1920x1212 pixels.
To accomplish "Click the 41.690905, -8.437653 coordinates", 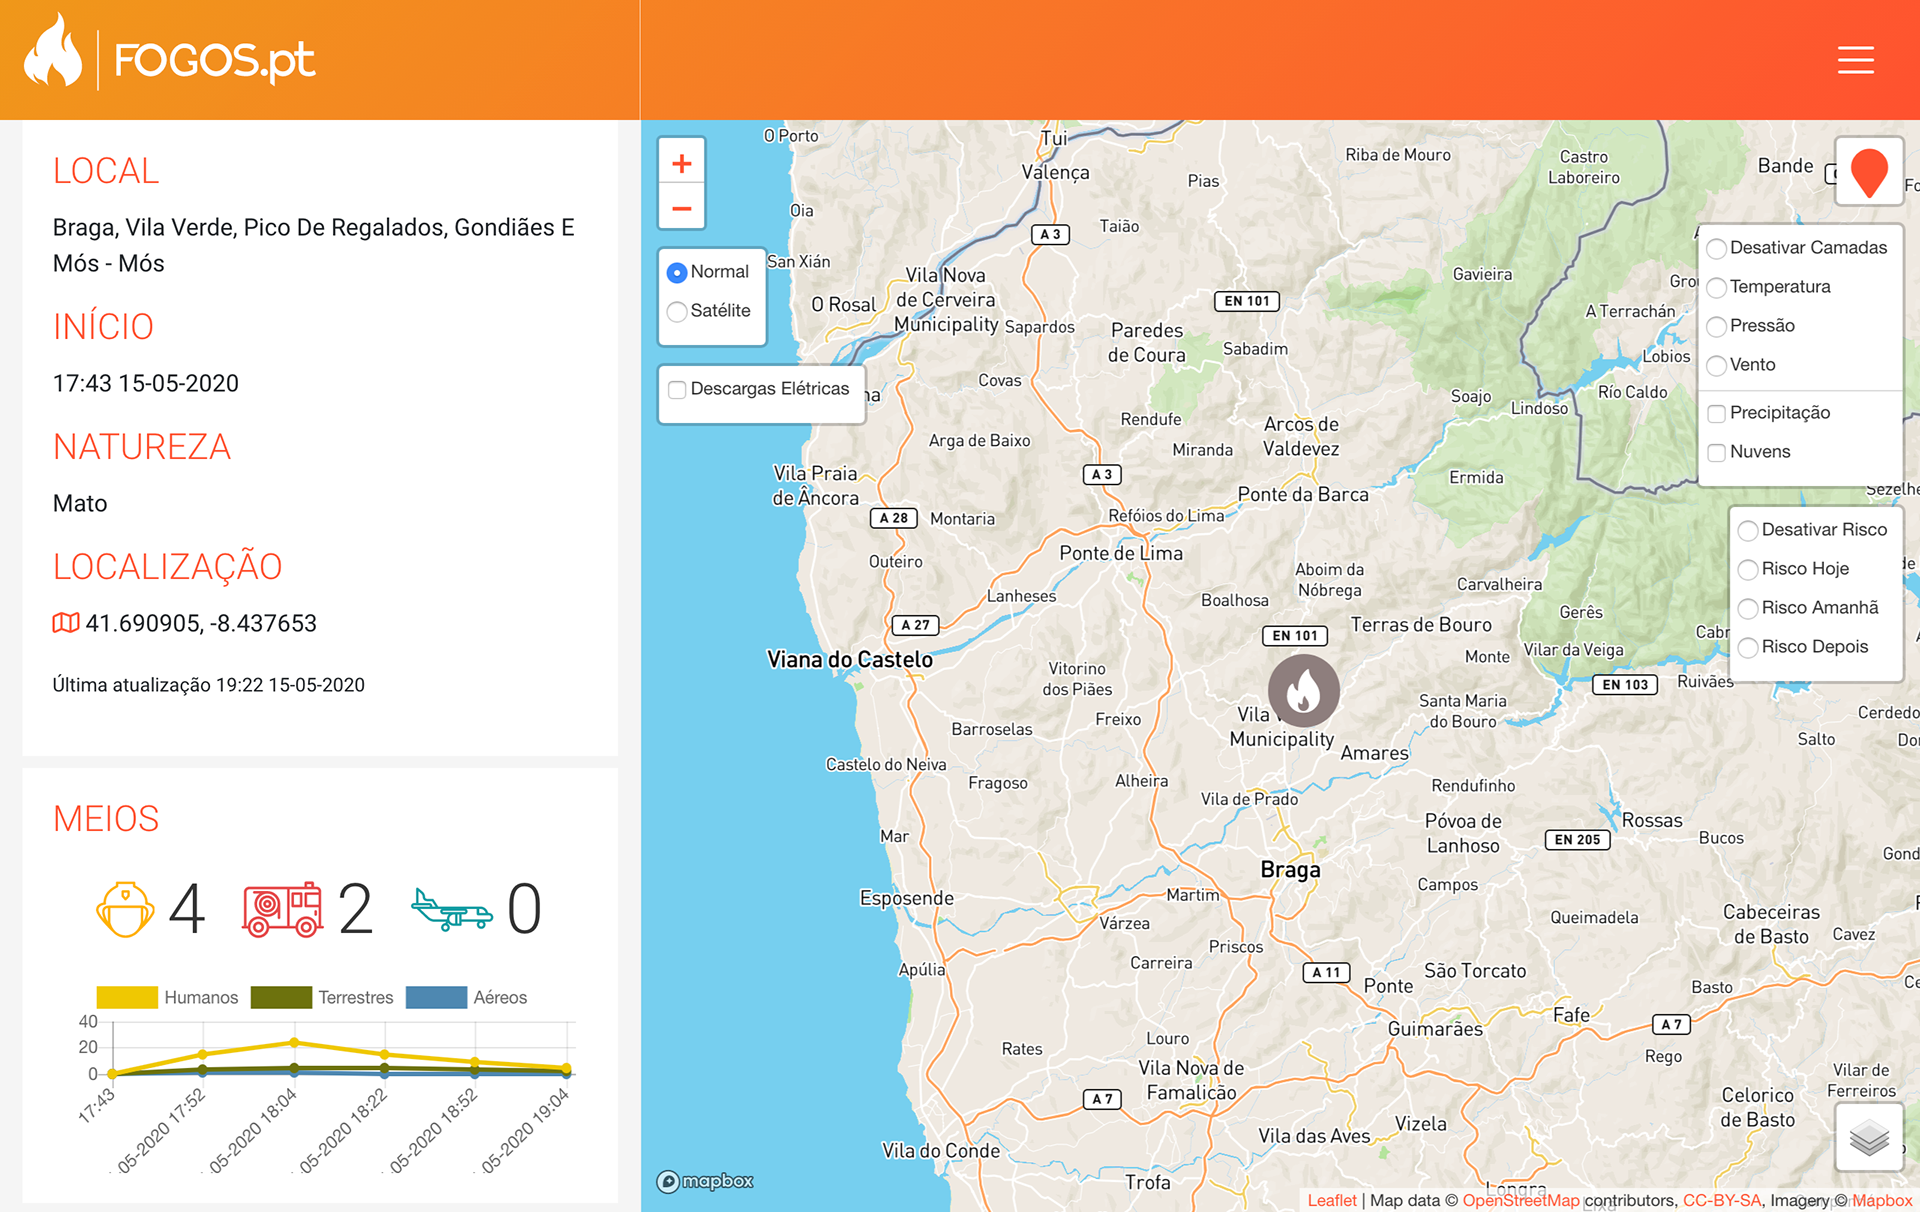I will [201, 623].
